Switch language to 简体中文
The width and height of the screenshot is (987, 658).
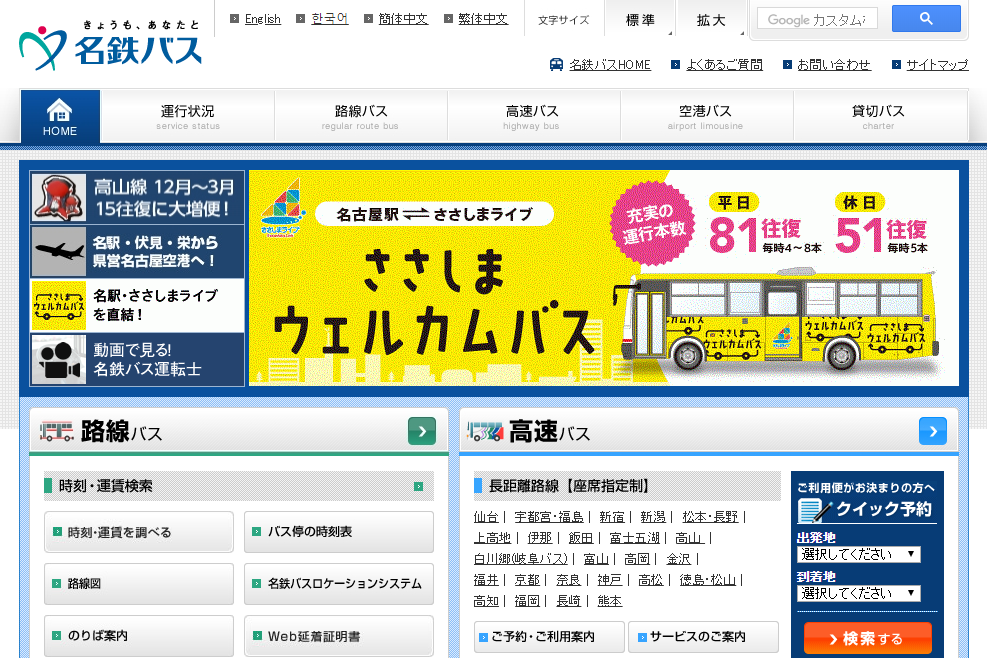tap(403, 19)
